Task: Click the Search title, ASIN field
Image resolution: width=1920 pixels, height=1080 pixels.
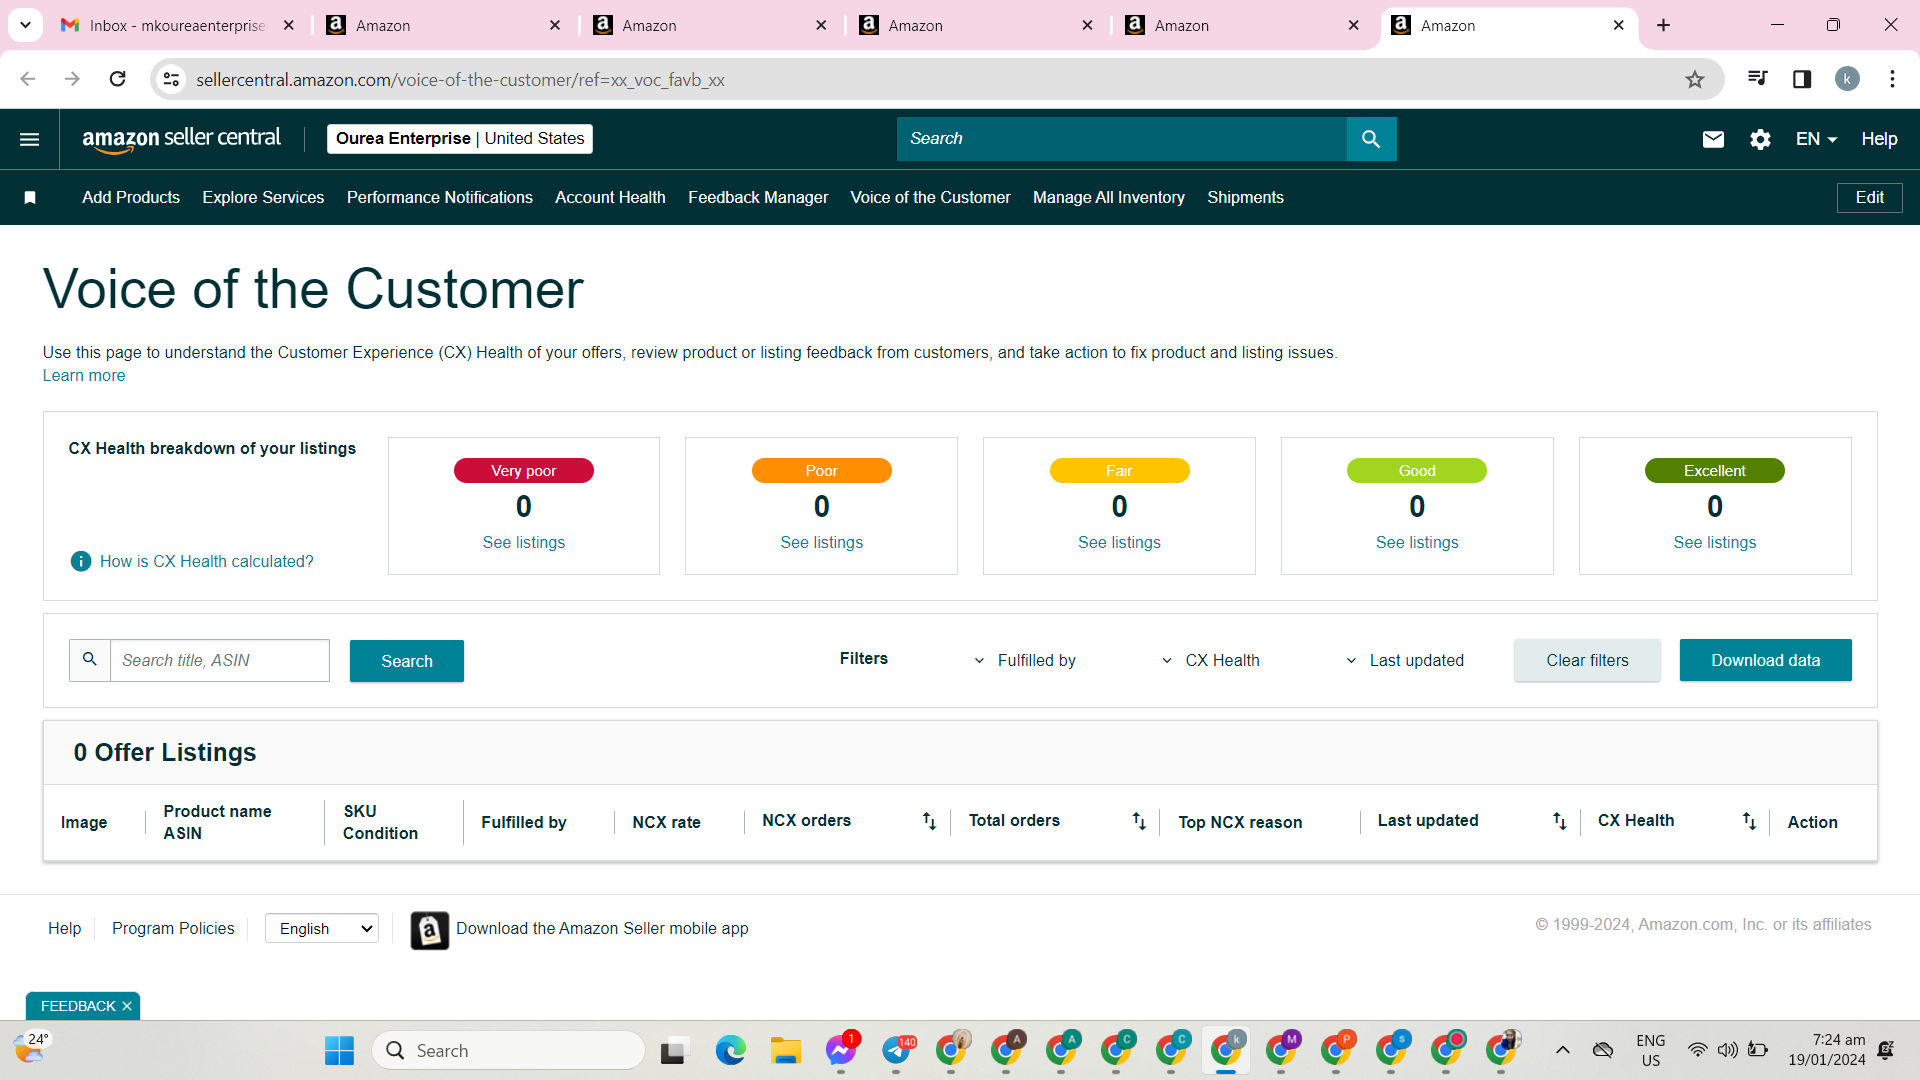Action: pyautogui.click(x=219, y=661)
